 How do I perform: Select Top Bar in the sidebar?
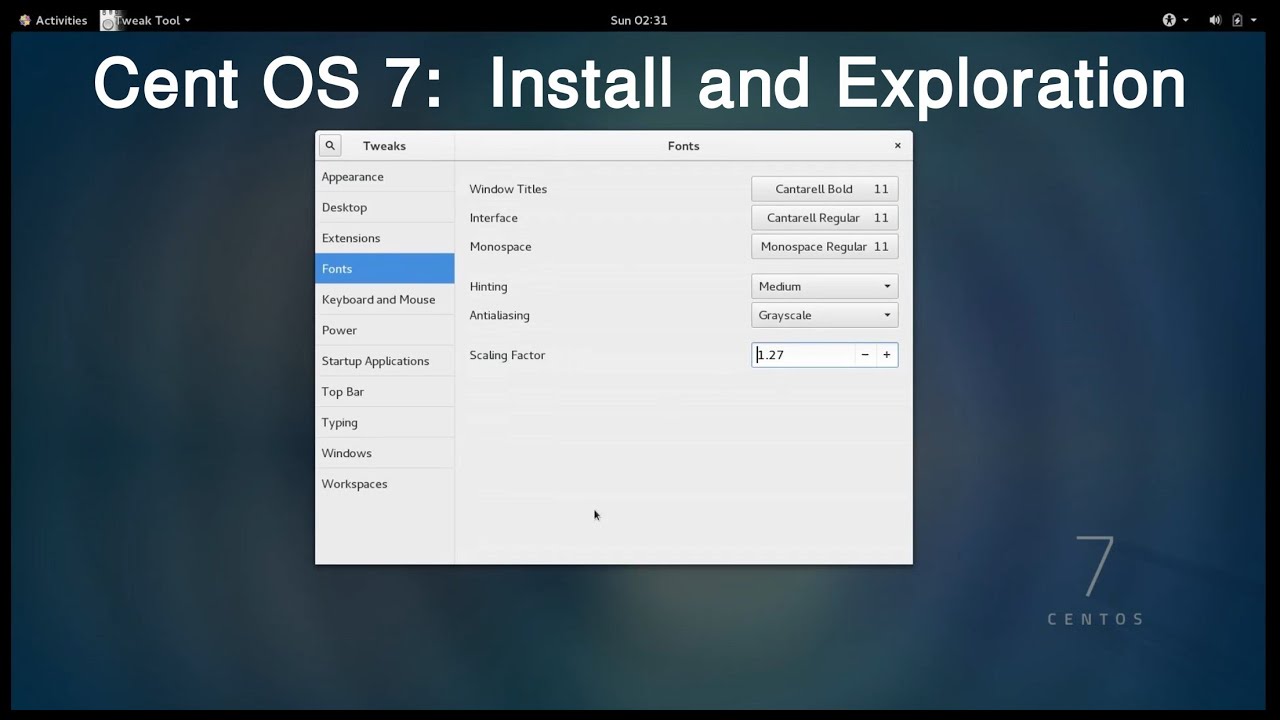[x=385, y=392]
